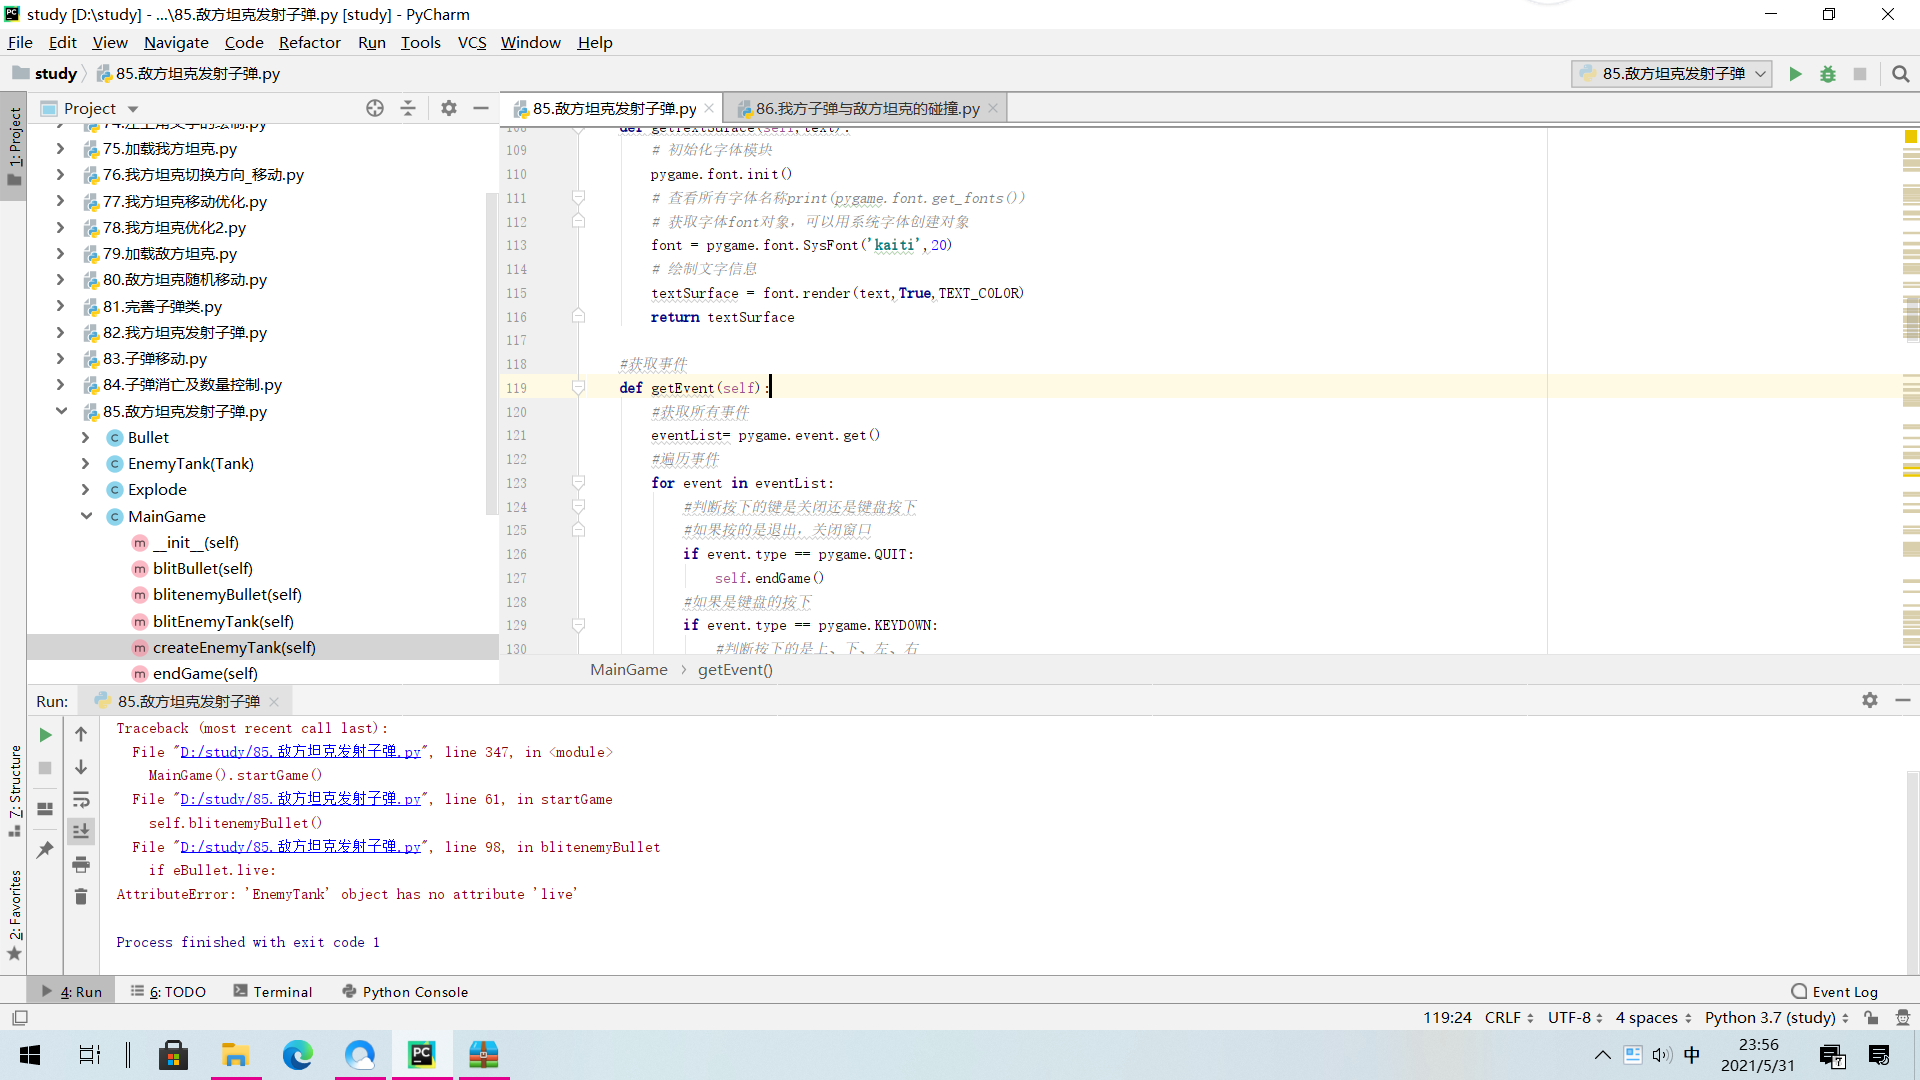Open the Terminal tool tab
The width and height of the screenshot is (1920, 1080).
coord(273,992)
